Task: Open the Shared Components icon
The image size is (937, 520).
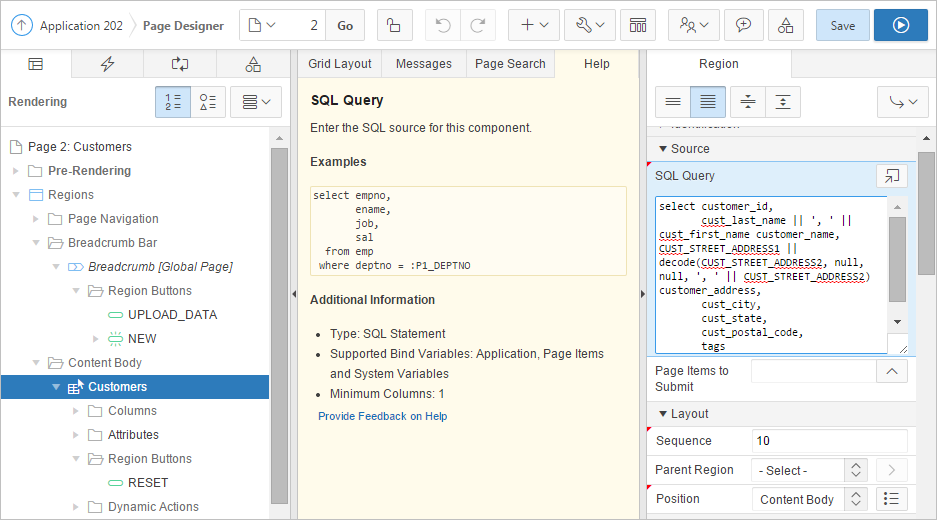Action: (786, 25)
